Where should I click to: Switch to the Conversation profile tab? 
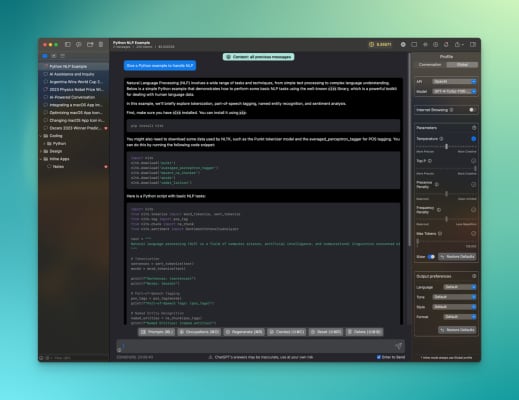point(430,65)
